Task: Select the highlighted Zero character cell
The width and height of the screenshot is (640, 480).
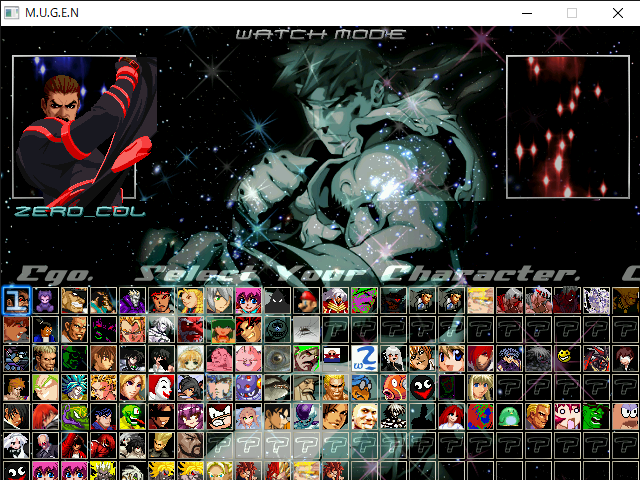Action: tap(16, 301)
